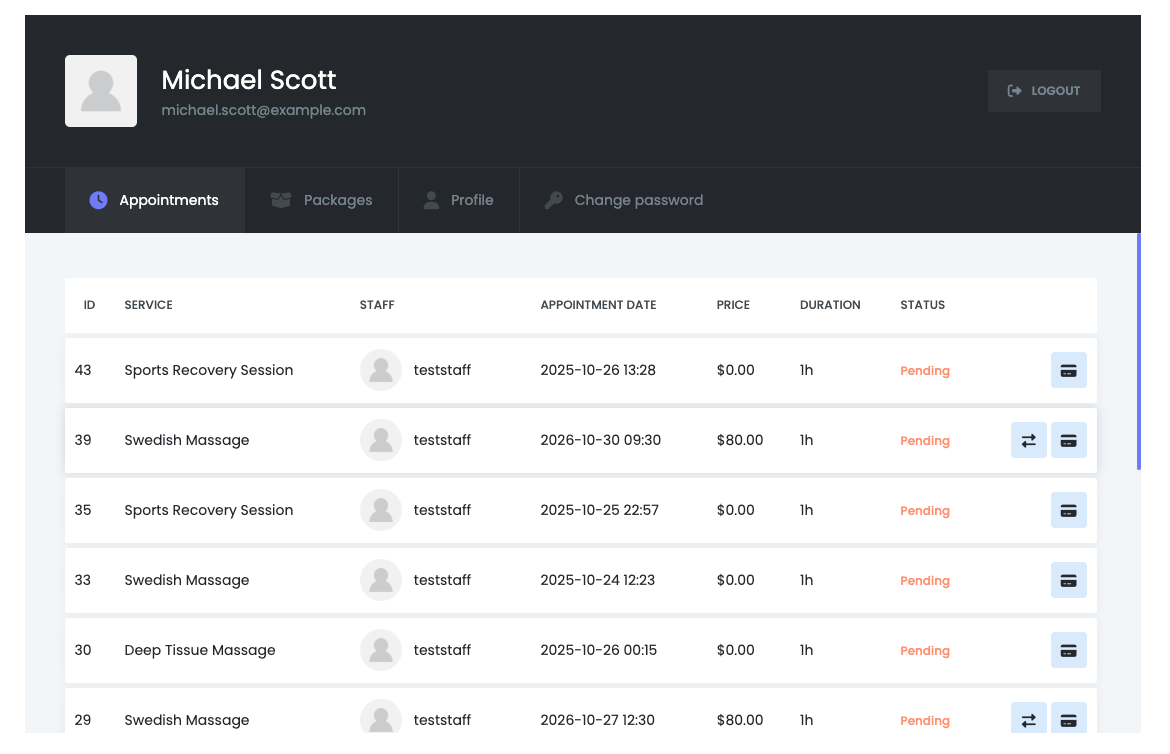Click staff avatar in appointment 43 row

pos(381,370)
